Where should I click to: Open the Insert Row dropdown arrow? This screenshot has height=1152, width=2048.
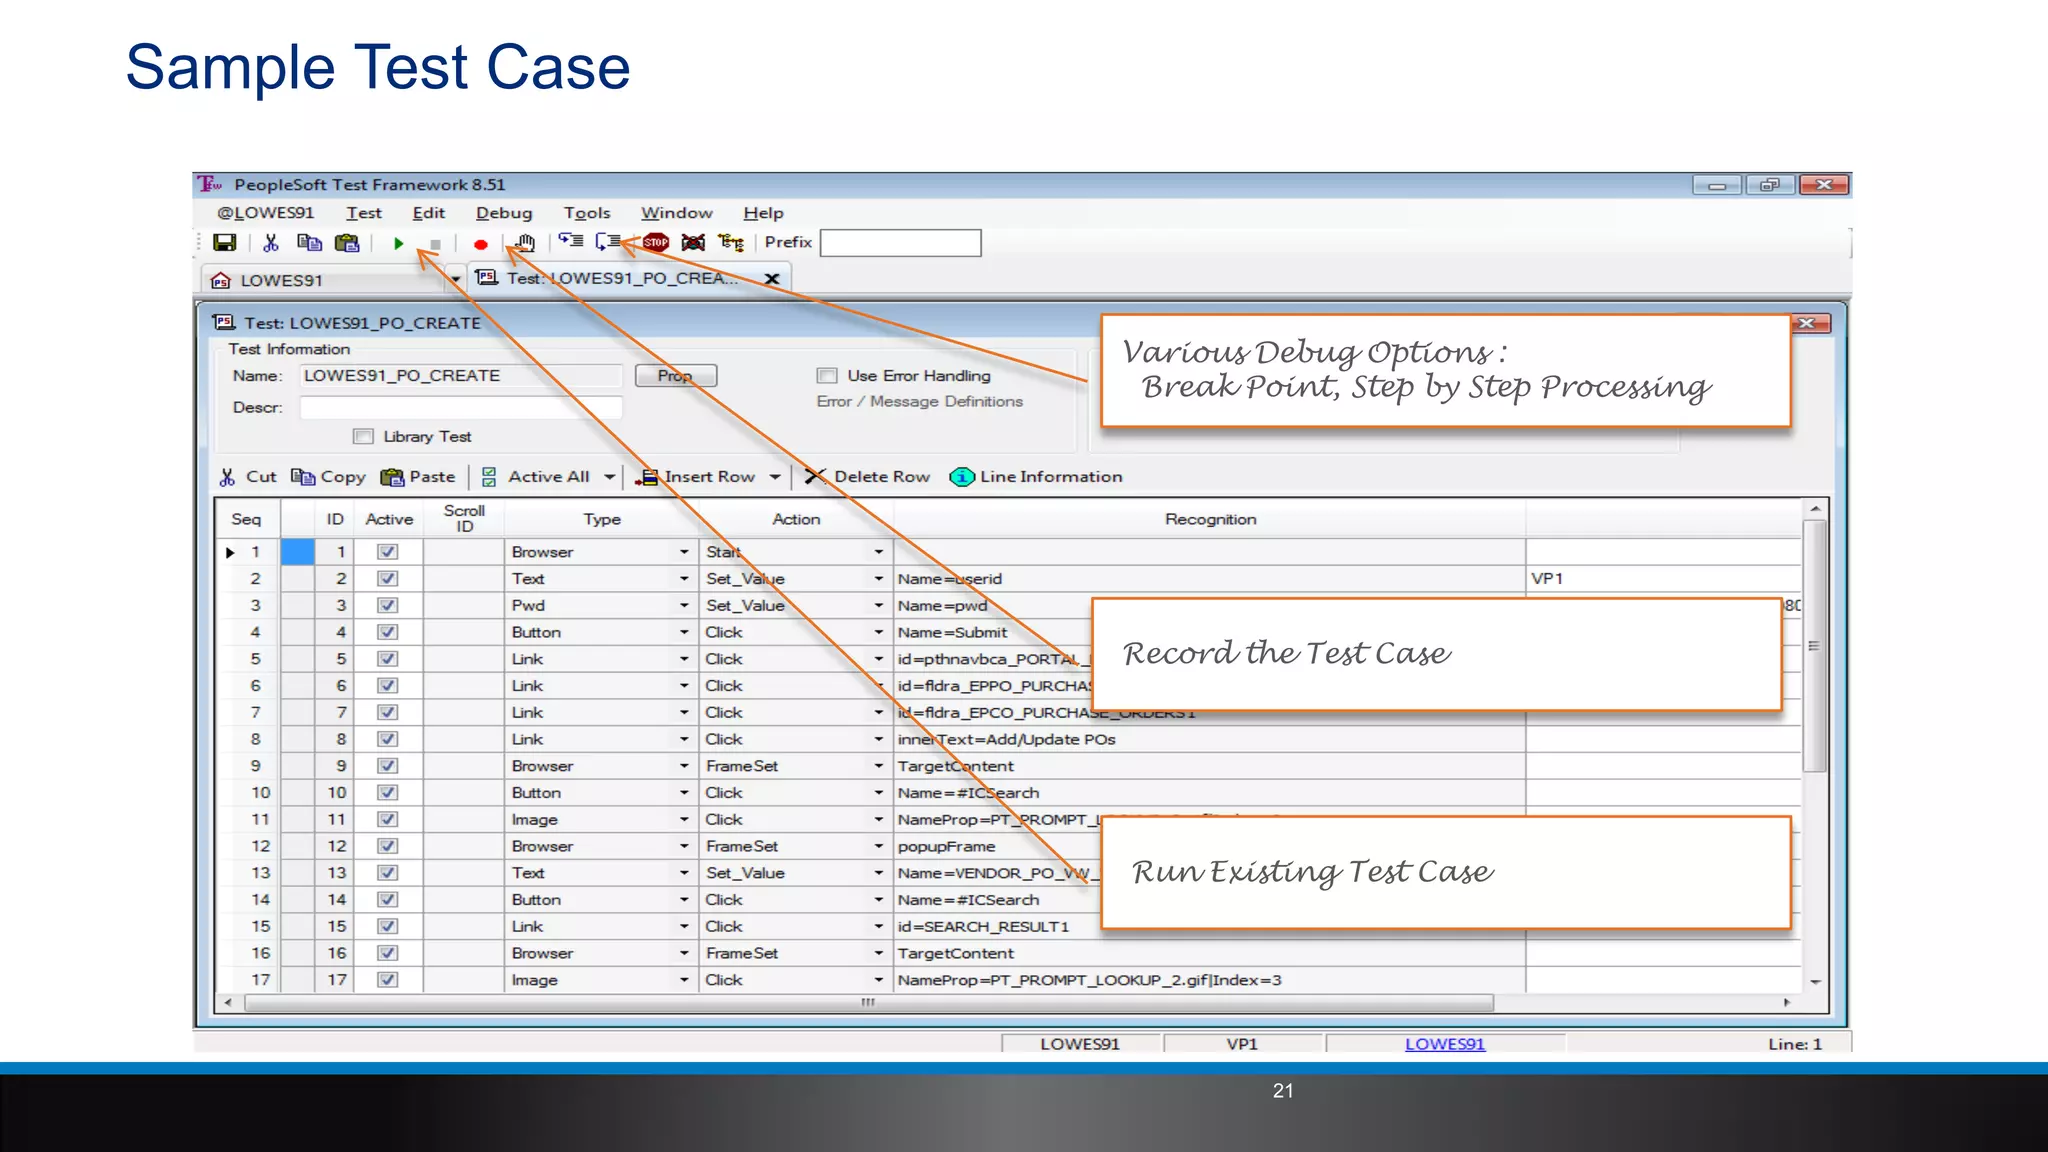click(775, 477)
